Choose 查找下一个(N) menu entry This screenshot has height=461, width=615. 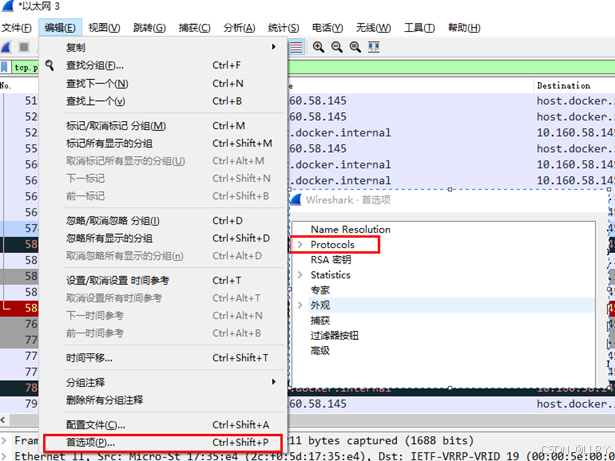(x=163, y=84)
